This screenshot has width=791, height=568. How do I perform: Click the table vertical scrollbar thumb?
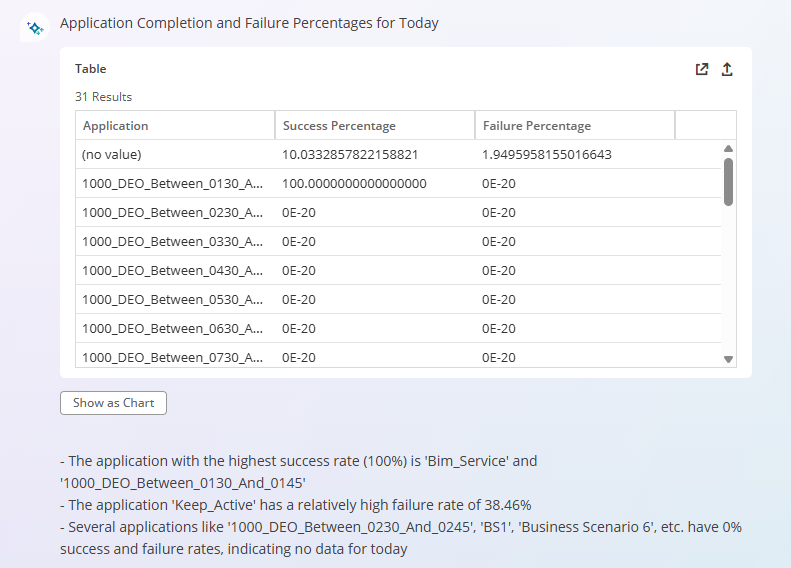pos(728,182)
